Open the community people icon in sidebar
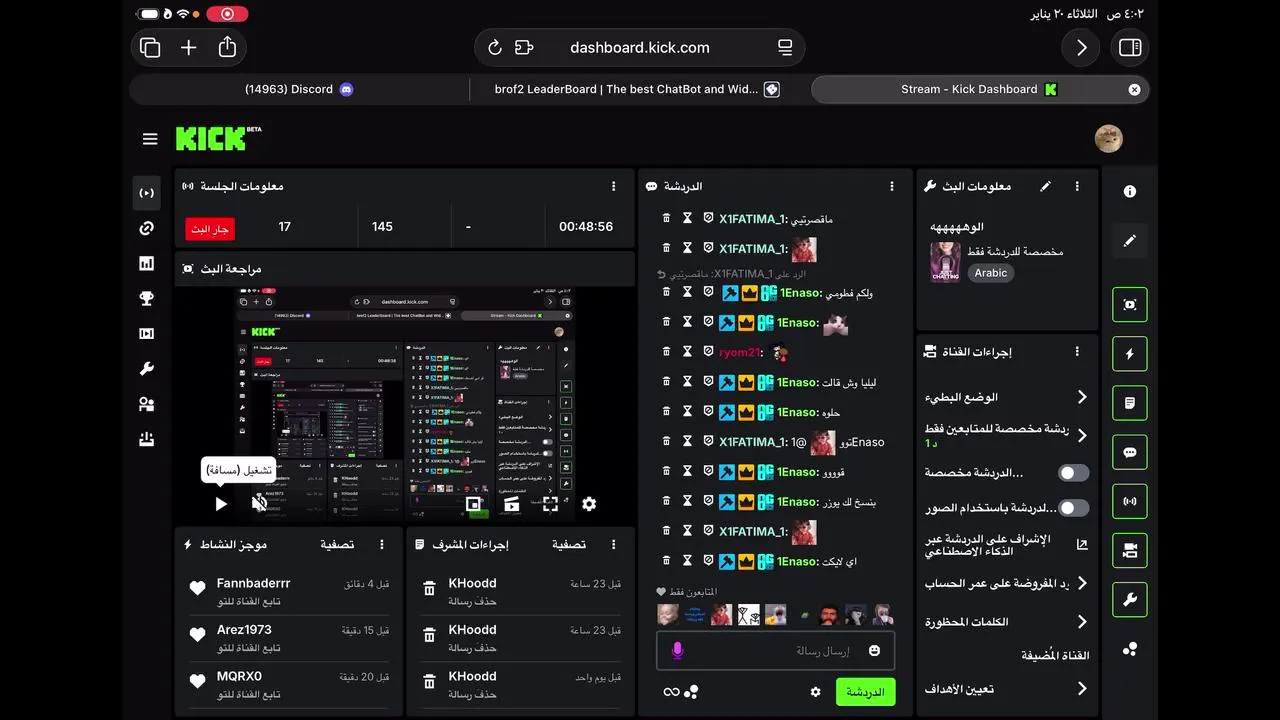The image size is (1280, 720). (x=147, y=404)
